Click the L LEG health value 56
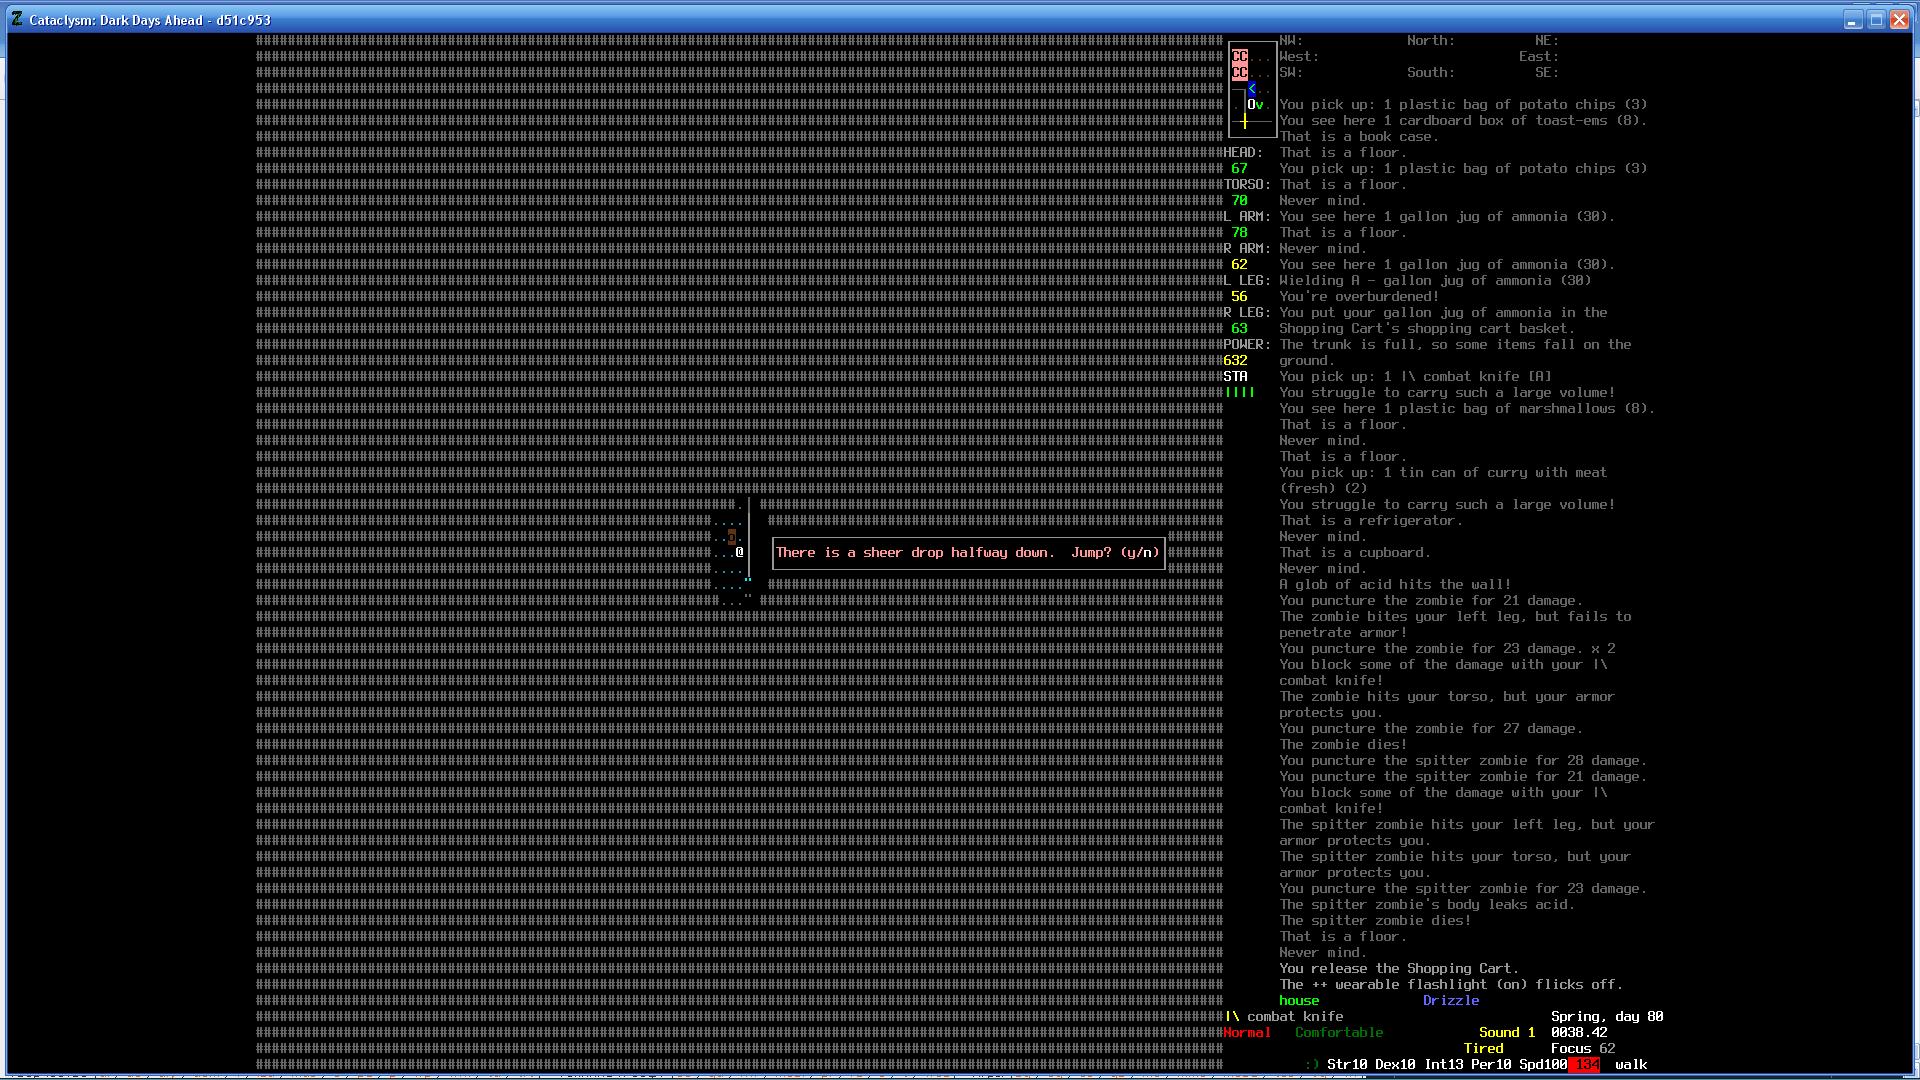Viewport: 1920px width, 1080px height. [x=1239, y=296]
